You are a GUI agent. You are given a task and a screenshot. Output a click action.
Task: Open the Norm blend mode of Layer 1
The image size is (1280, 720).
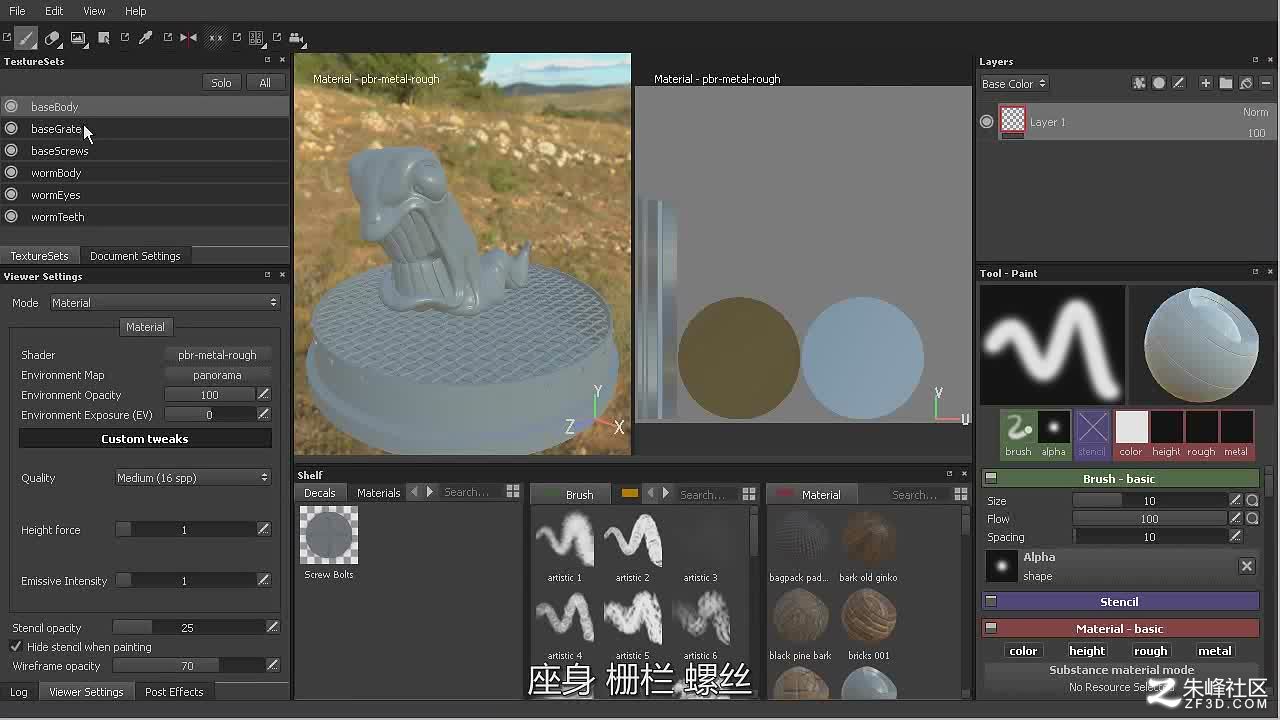click(1255, 112)
